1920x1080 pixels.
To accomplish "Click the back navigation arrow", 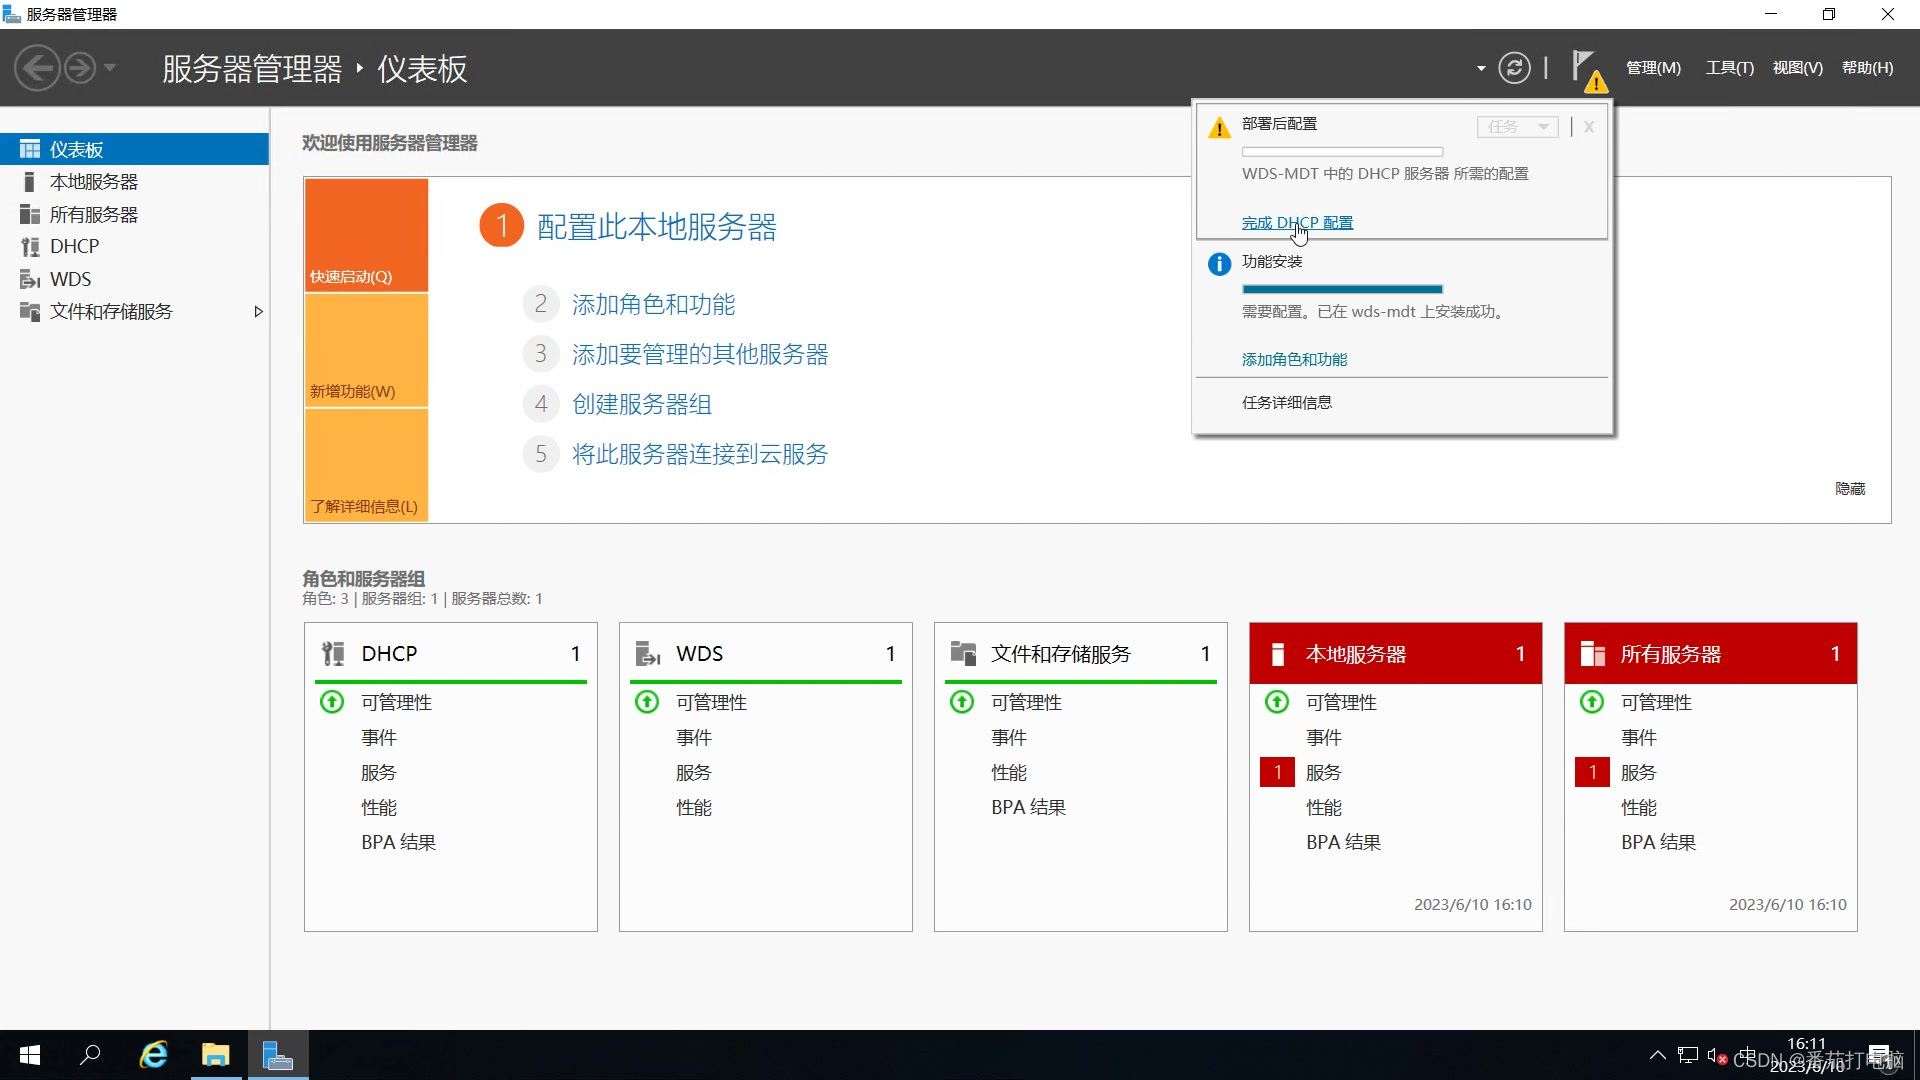I will pyautogui.click(x=38, y=68).
